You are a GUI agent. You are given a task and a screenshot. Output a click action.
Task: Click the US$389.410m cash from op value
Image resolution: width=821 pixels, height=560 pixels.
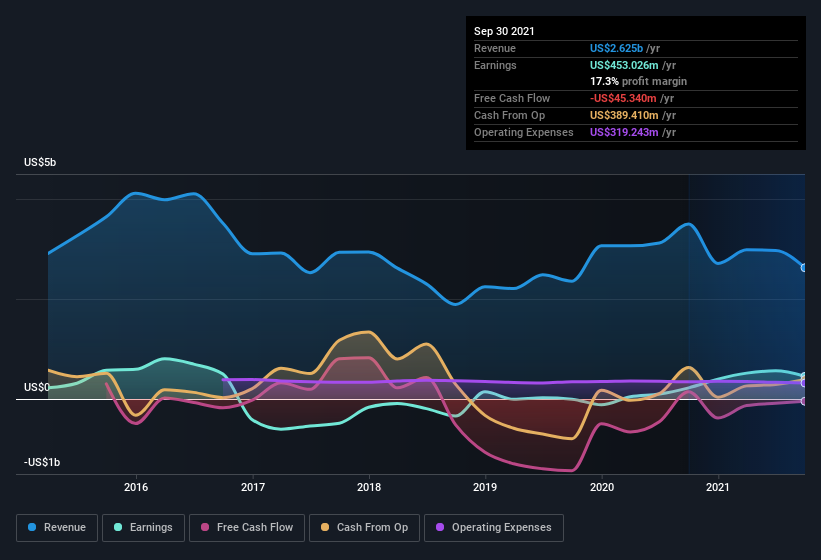tap(624, 115)
